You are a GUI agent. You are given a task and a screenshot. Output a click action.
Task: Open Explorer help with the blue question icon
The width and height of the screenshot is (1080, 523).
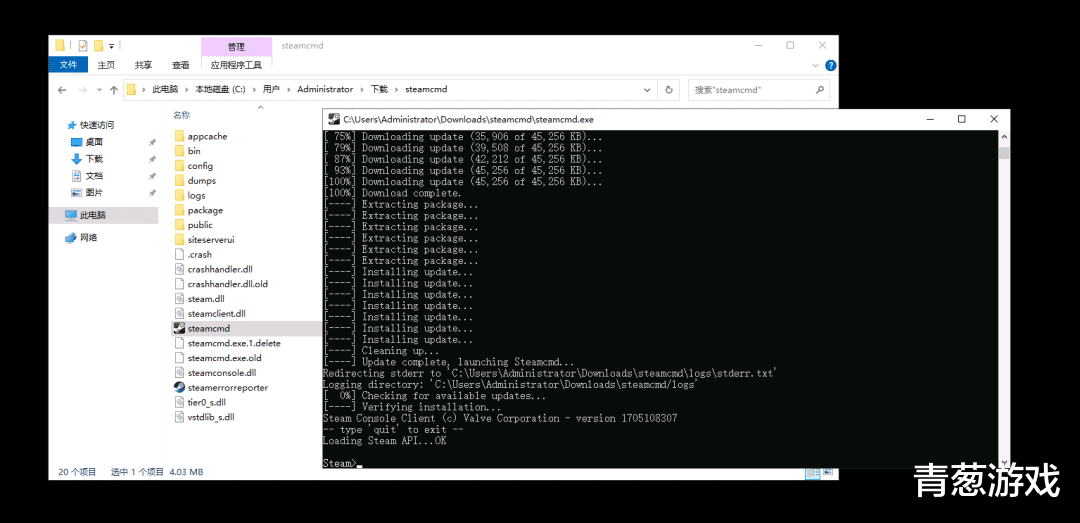831,65
